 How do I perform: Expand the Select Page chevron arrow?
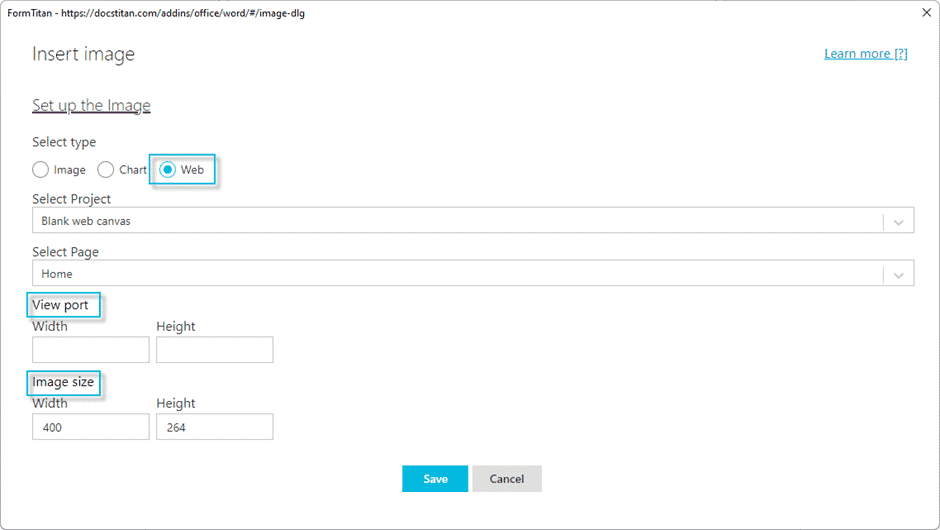tap(898, 274)
